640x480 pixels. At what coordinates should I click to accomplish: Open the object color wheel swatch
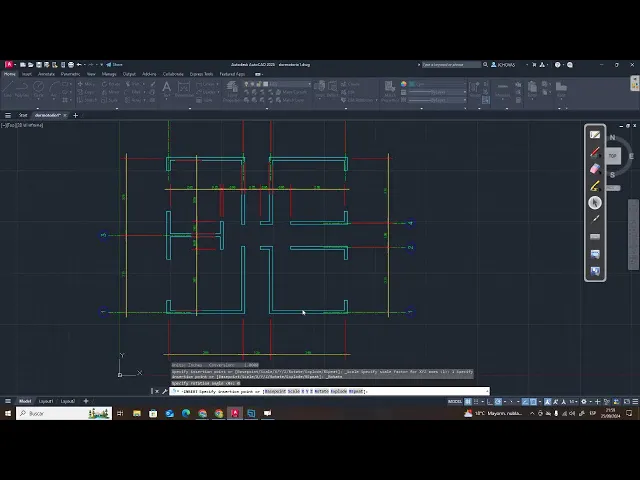(x=404, y=84)
